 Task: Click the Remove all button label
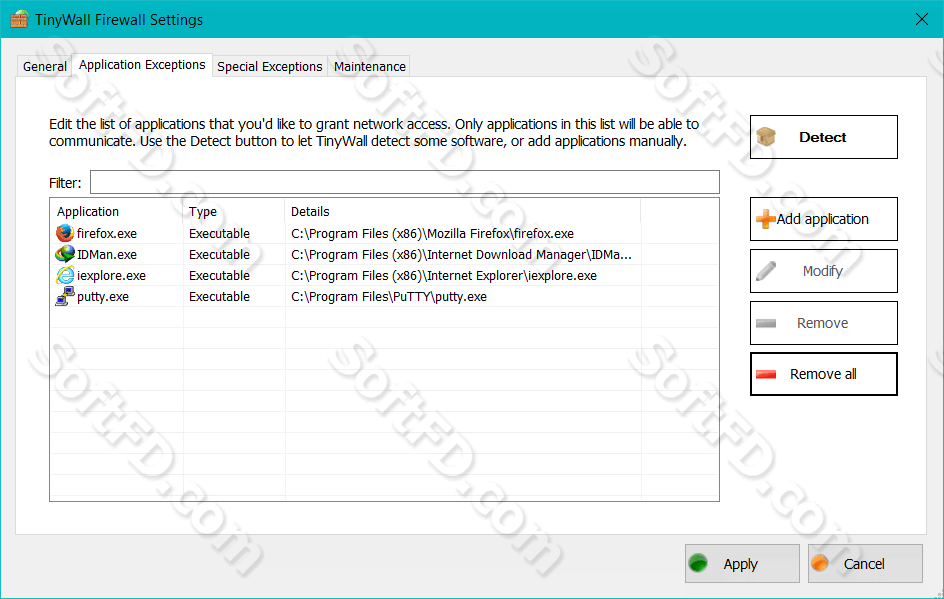[x=823, y=374]
